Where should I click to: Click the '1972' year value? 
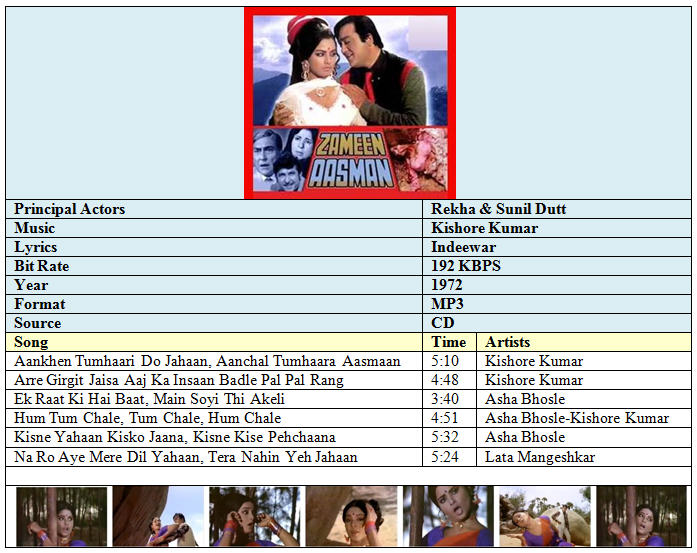tap(447, 285)
